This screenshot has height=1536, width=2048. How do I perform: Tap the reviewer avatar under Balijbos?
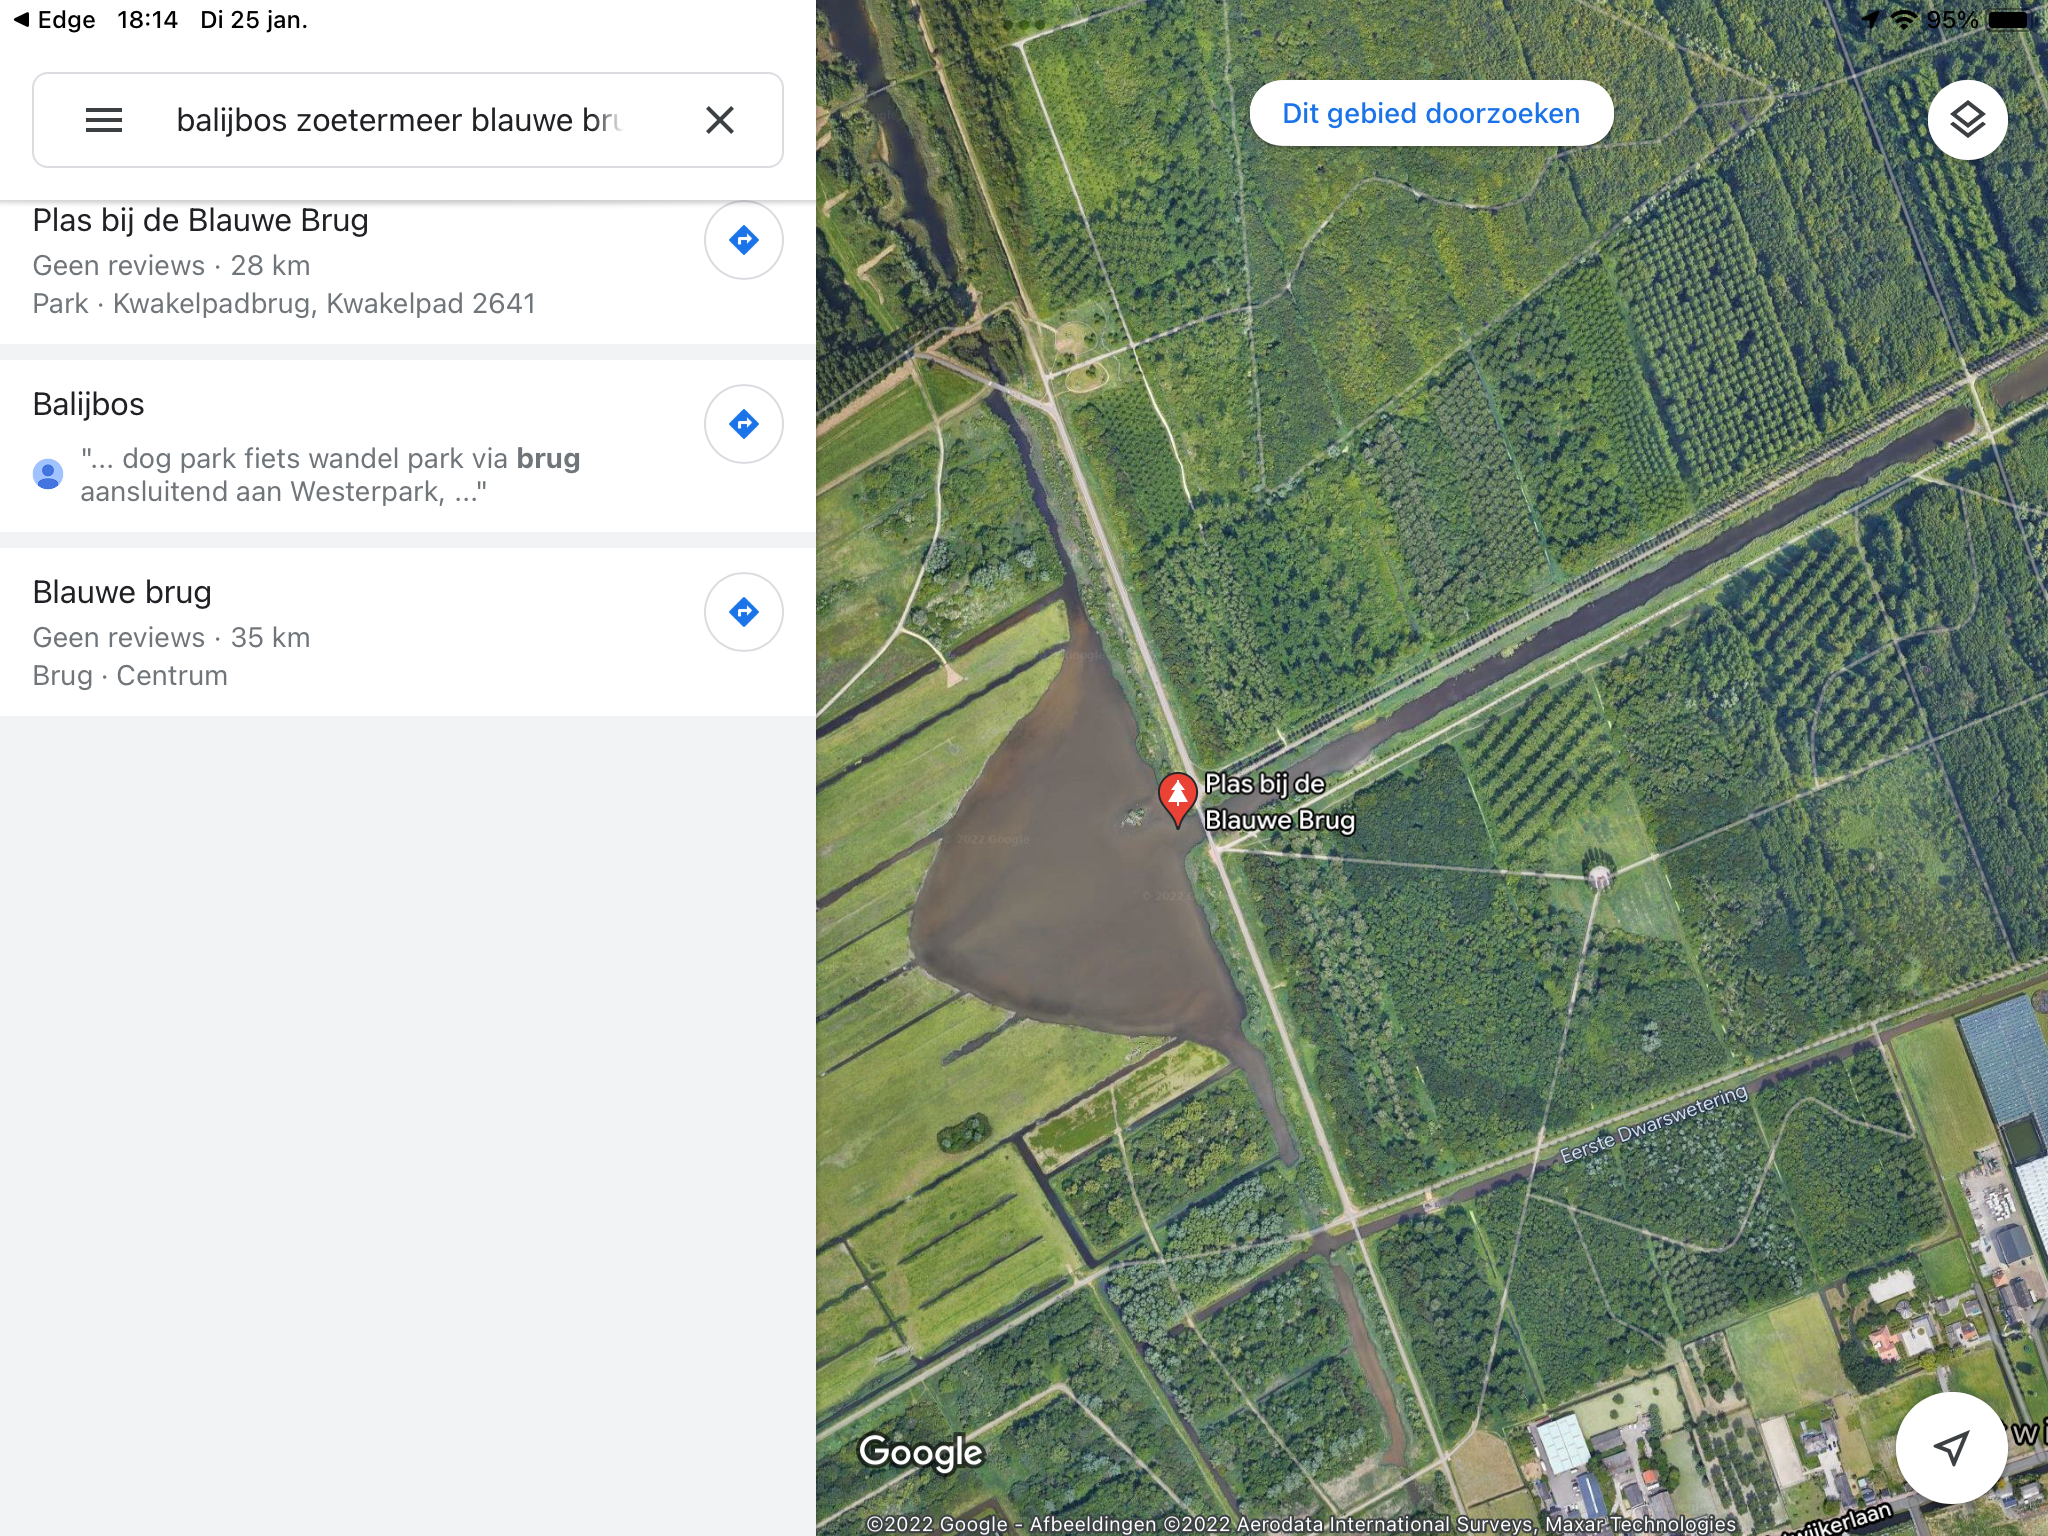tap(48, 474)
